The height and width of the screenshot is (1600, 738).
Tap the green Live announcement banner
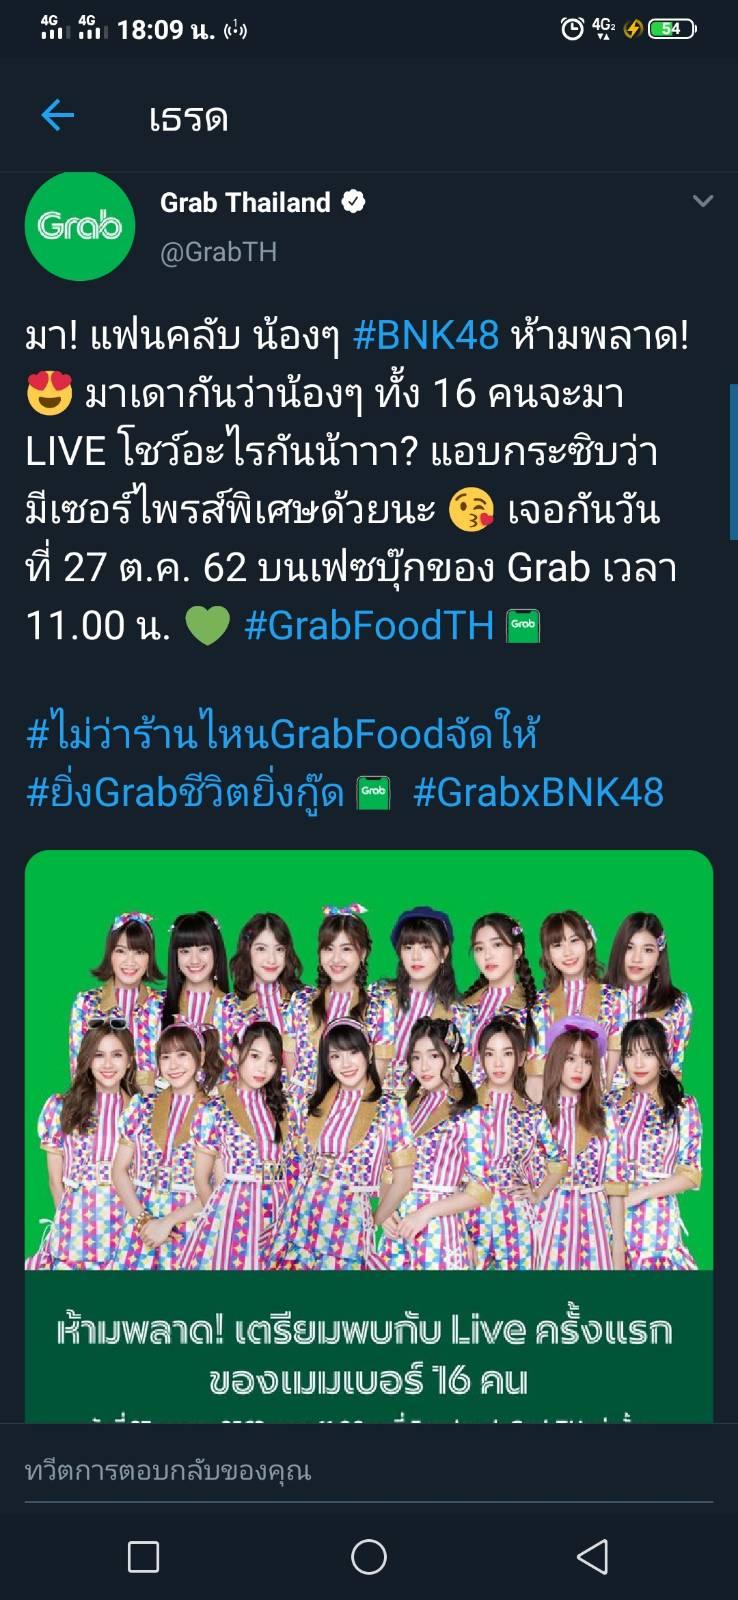[x=369, y=1346]
